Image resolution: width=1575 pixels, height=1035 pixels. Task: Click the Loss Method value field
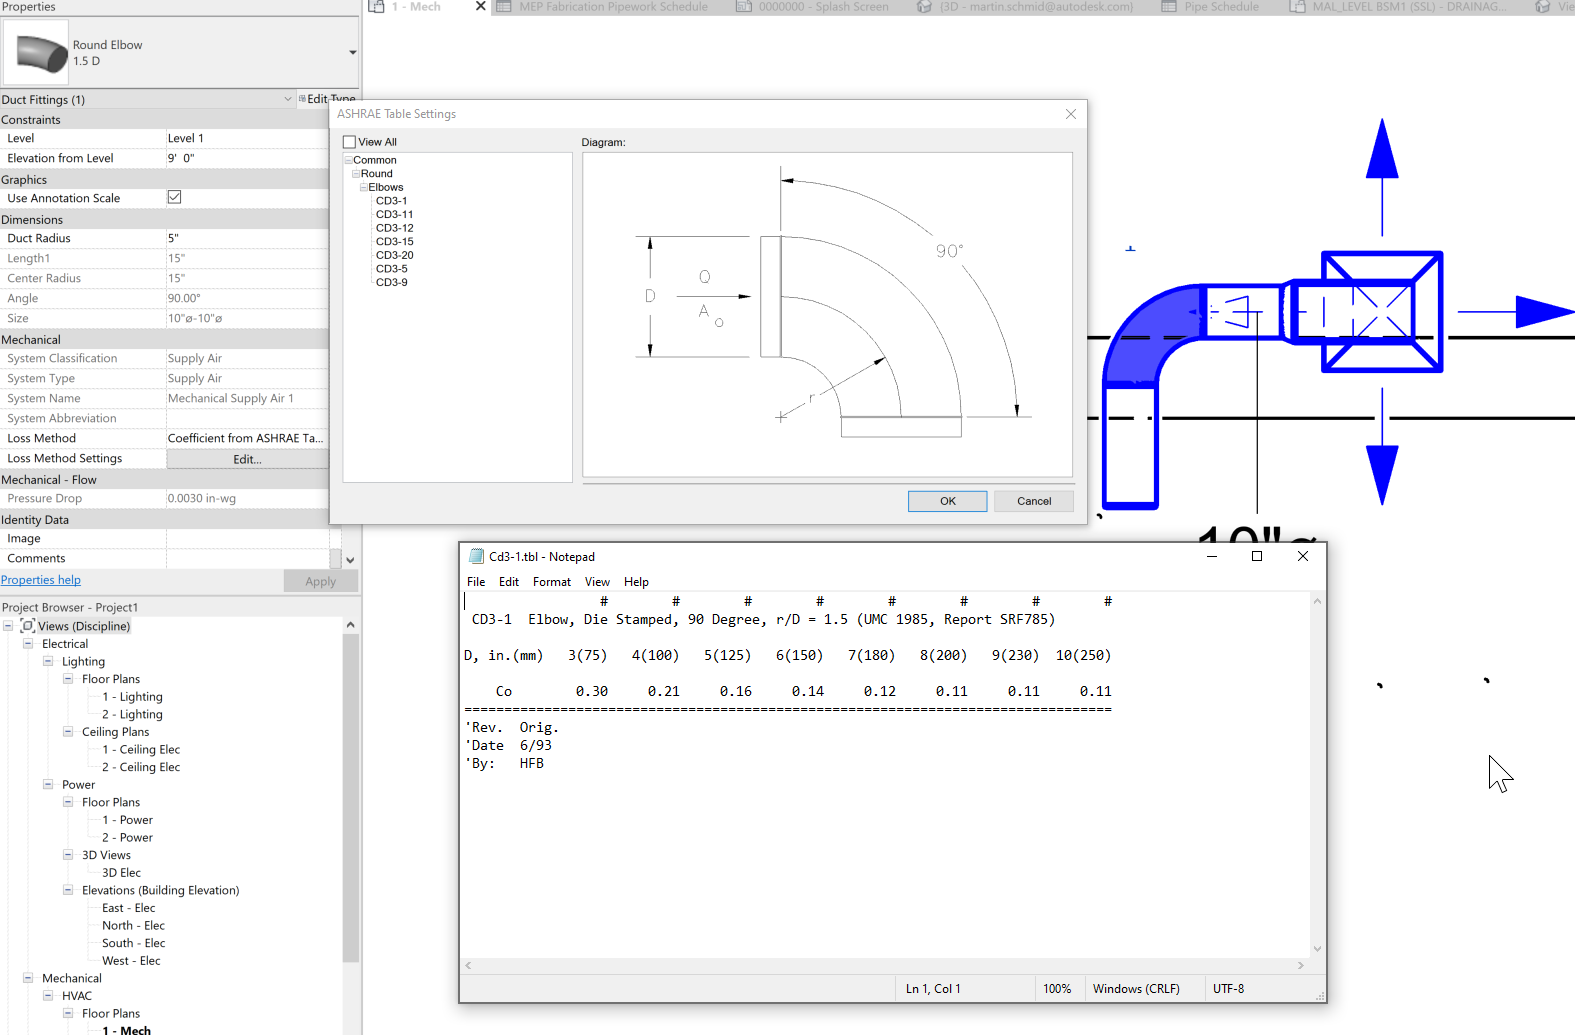(247, 438)
